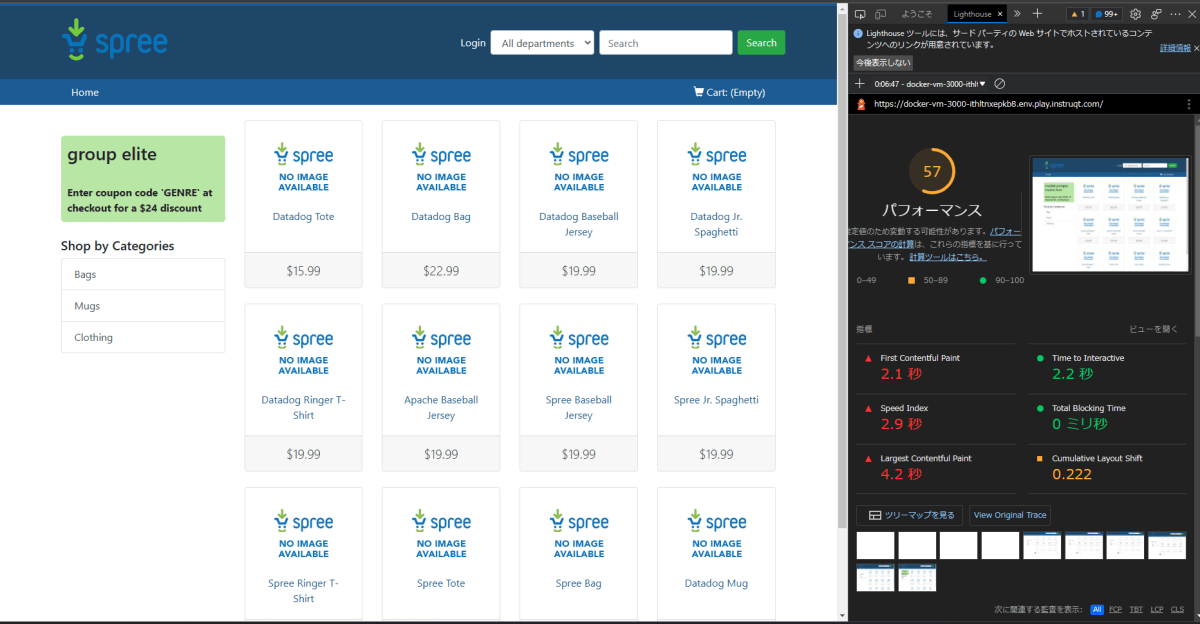Viewport: 1200px width, 624px height.
Task: Open DevTools customize three-dot menu
Action: click(x=1176, y=14)
